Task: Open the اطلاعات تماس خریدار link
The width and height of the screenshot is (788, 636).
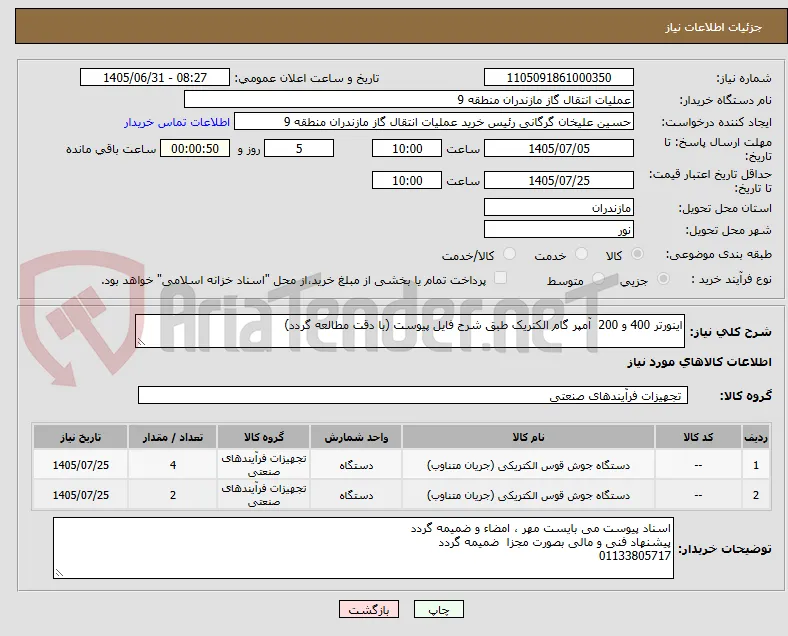Action: [177, 122]
